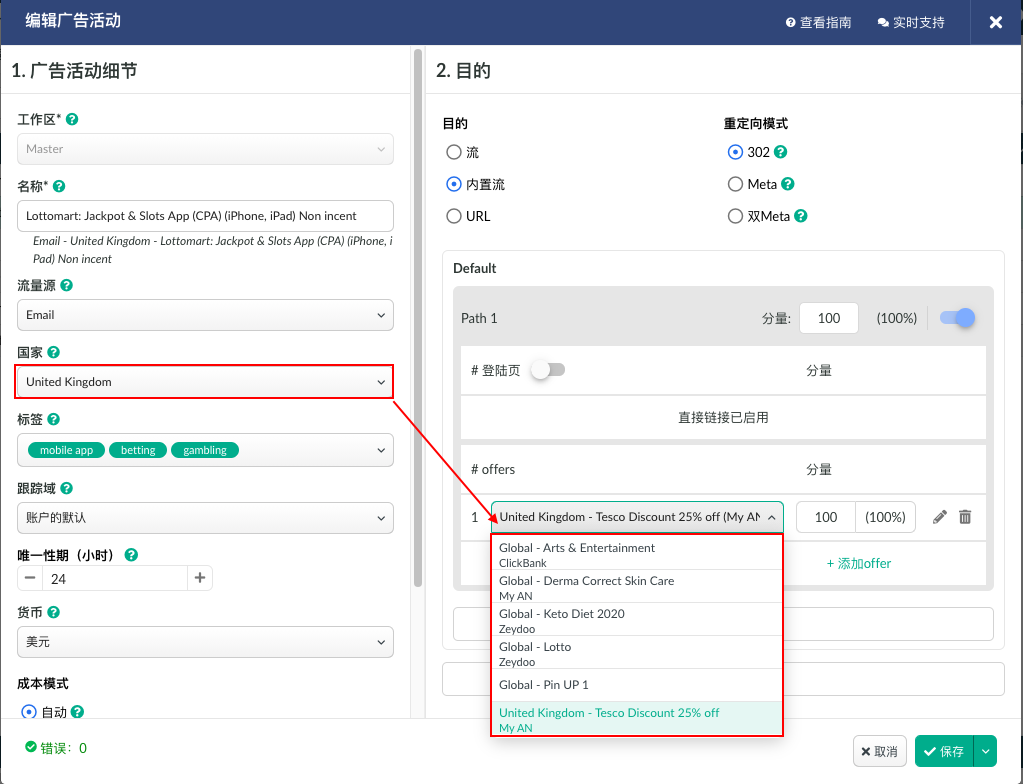
Task: Open 货币 美元 dropdown
Action: 205,642
